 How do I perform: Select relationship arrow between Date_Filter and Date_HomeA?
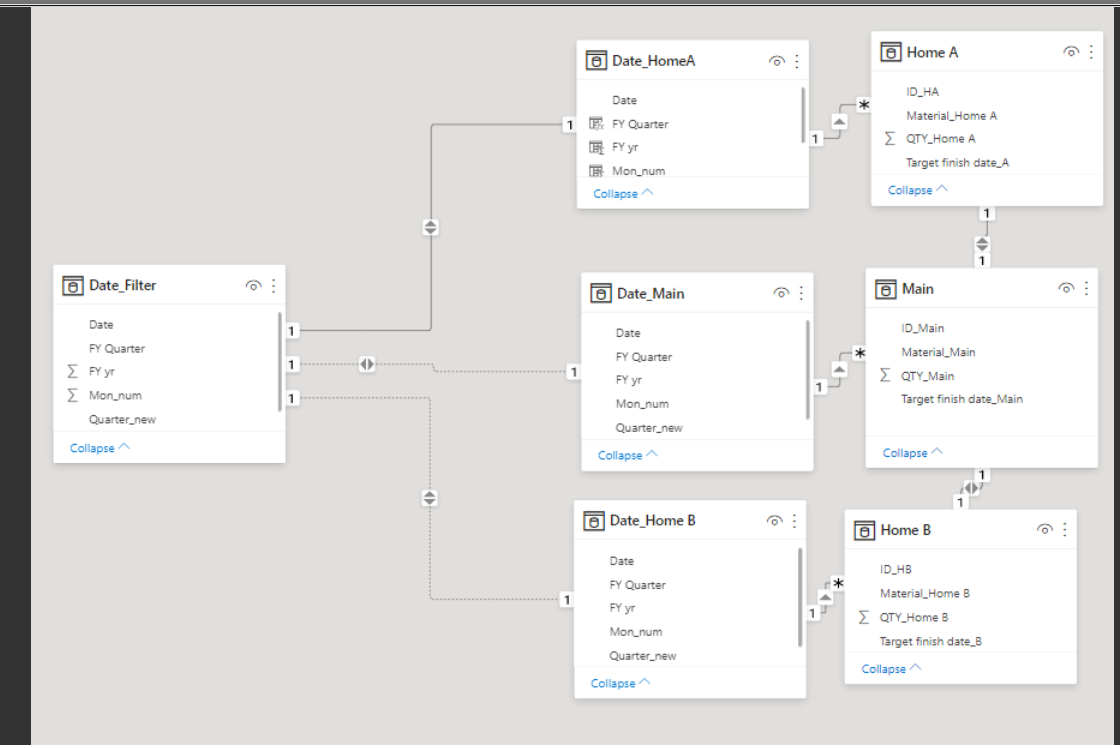430,227
